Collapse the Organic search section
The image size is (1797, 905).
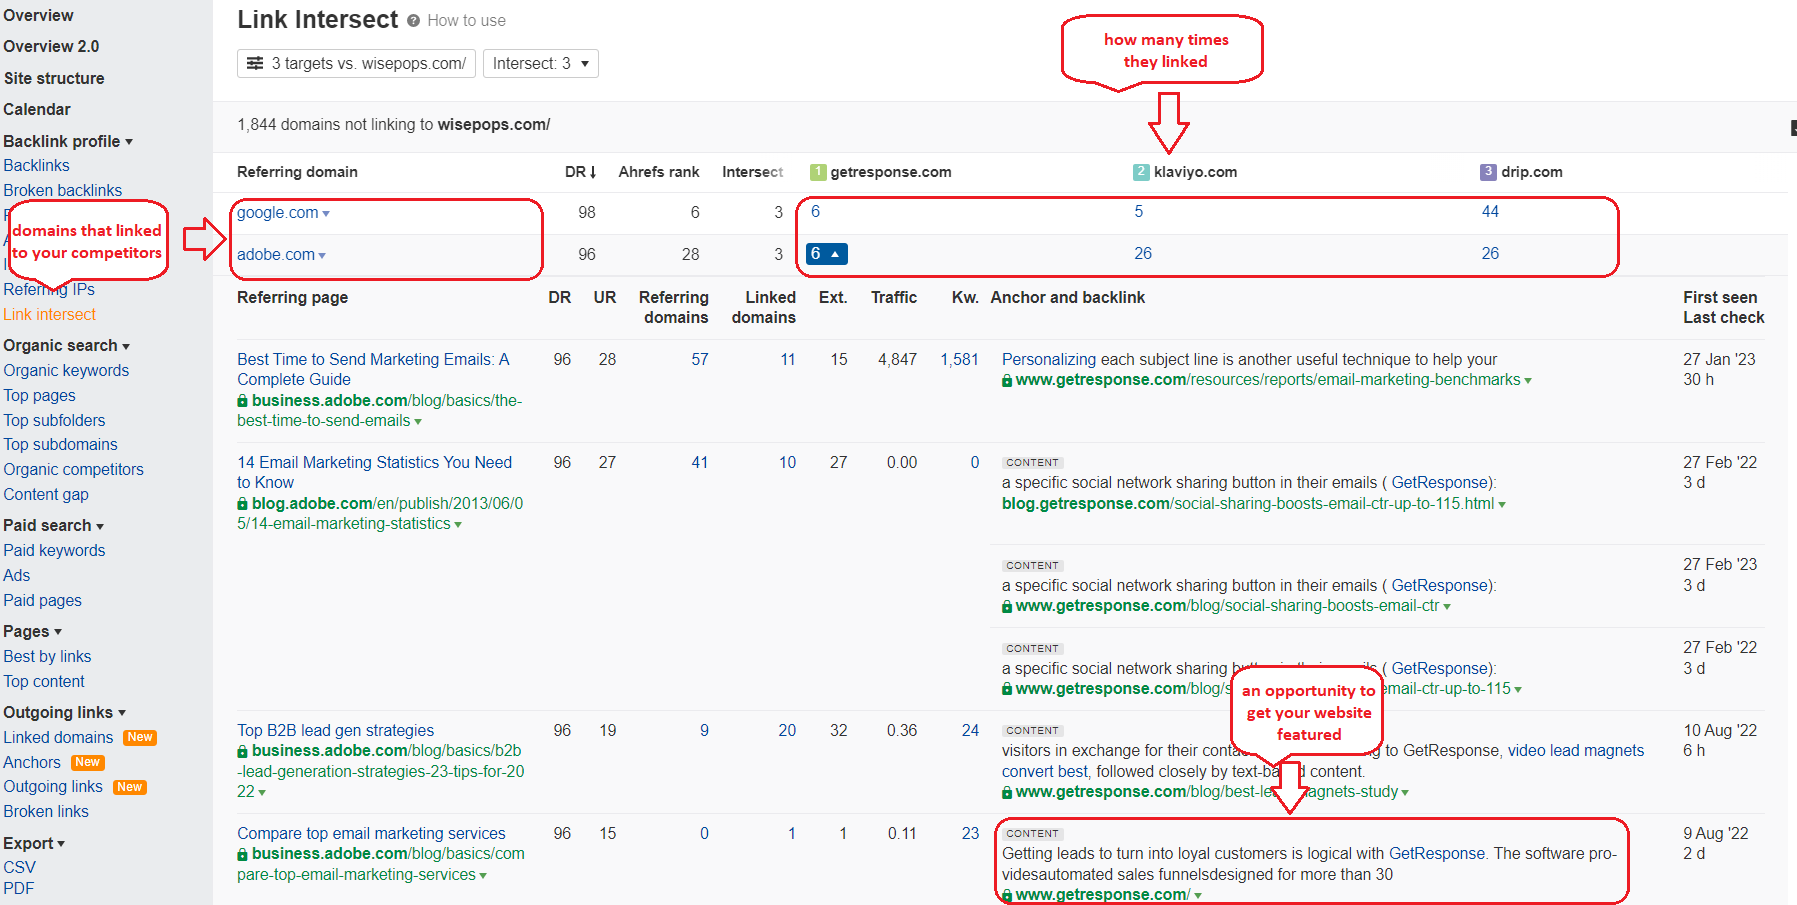67,345
